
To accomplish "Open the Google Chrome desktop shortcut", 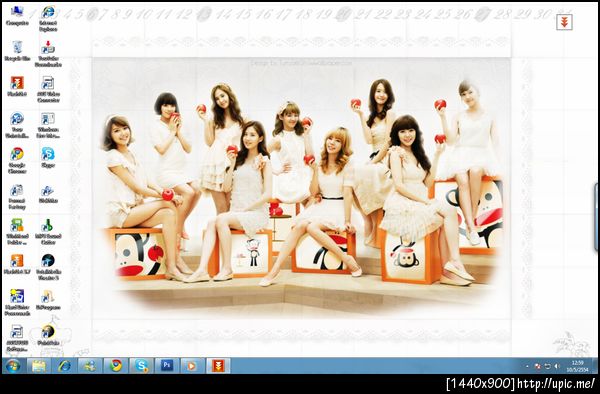I will 17,160.
